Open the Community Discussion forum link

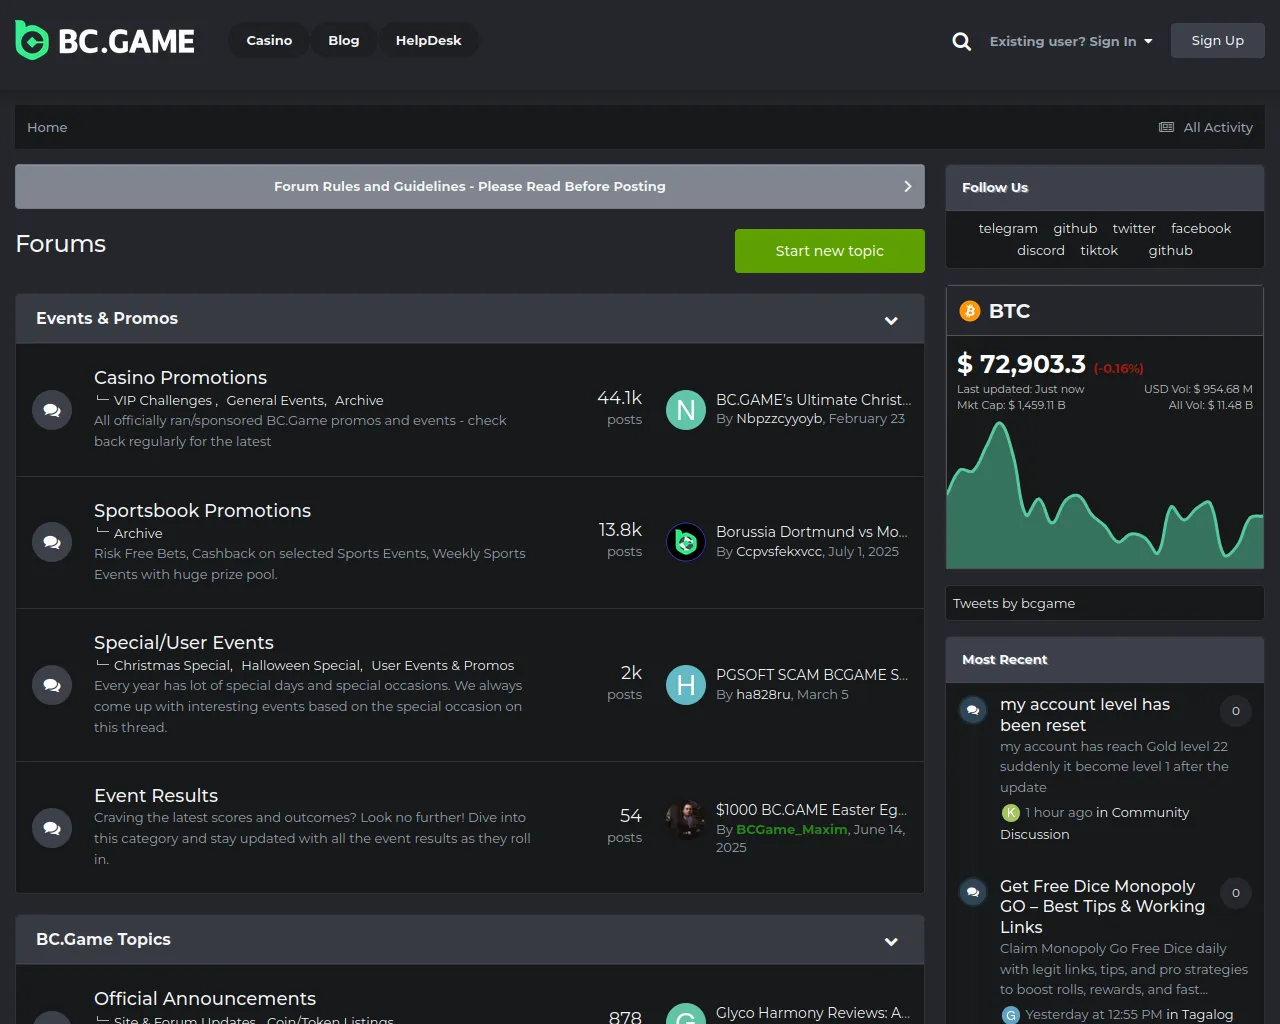pos(1095,823)
